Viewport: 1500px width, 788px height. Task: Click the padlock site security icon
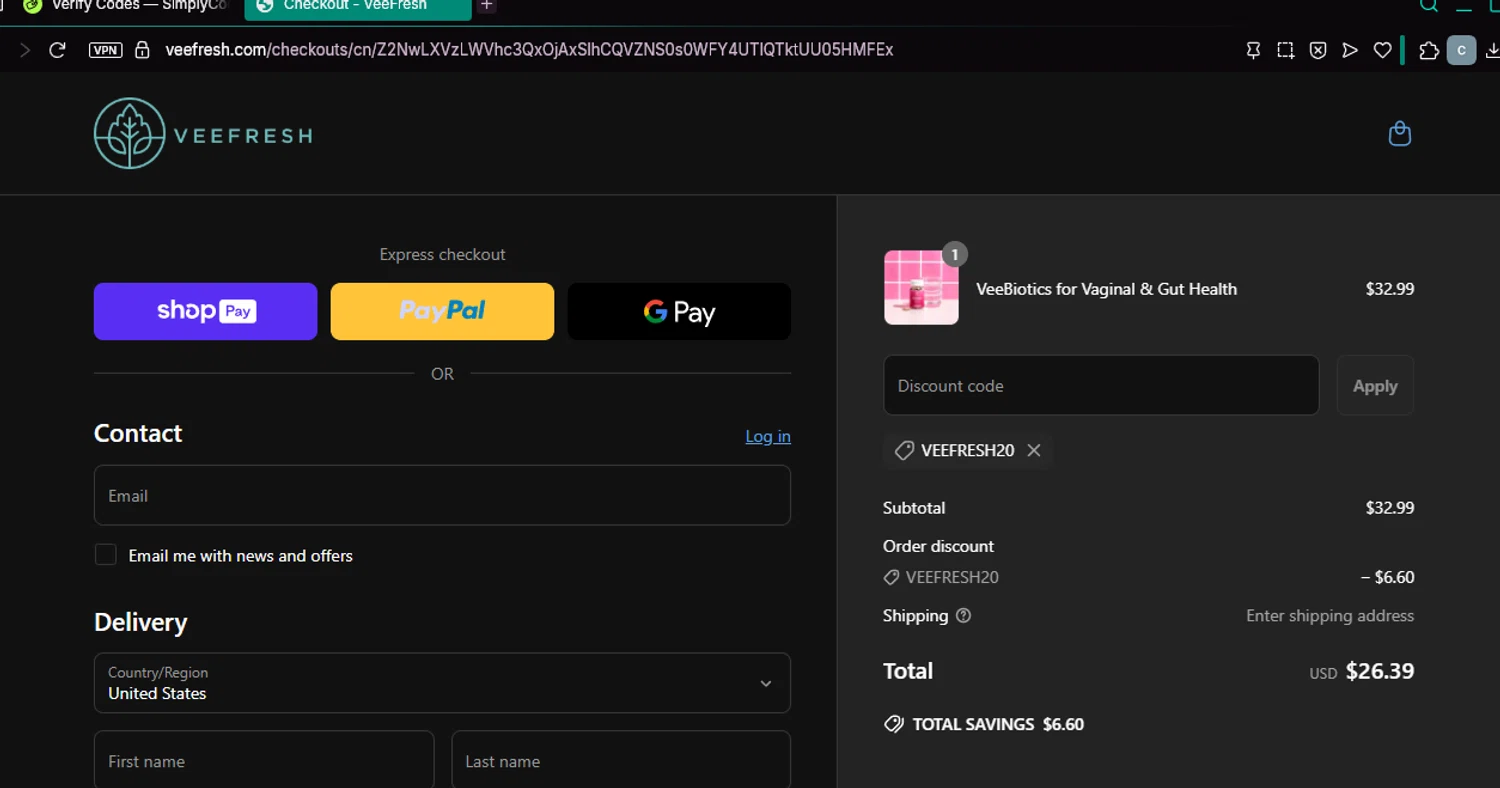142,50
